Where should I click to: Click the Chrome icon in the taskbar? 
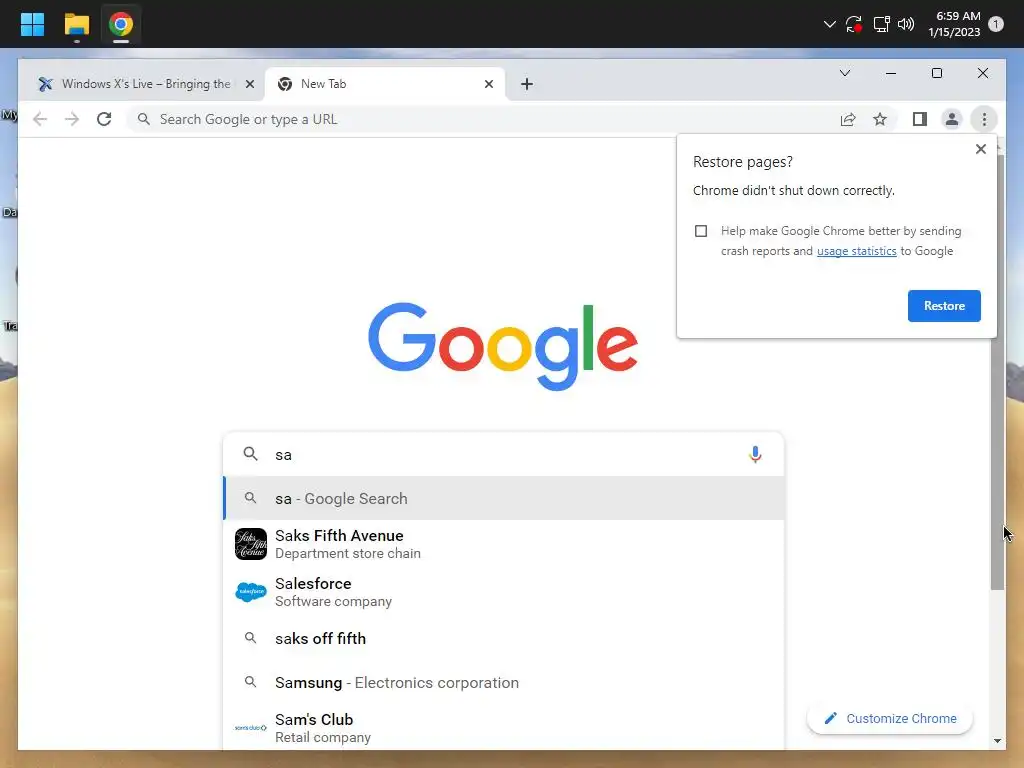click(x=121, y=25)
